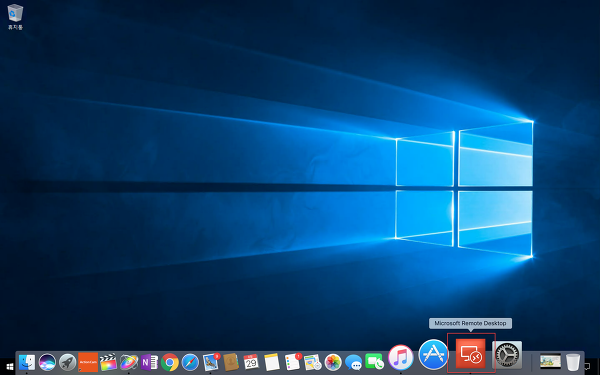This screenshot has width=600, height=375.
Task: Launch FaceTime from the Dock
Action: 374,362
